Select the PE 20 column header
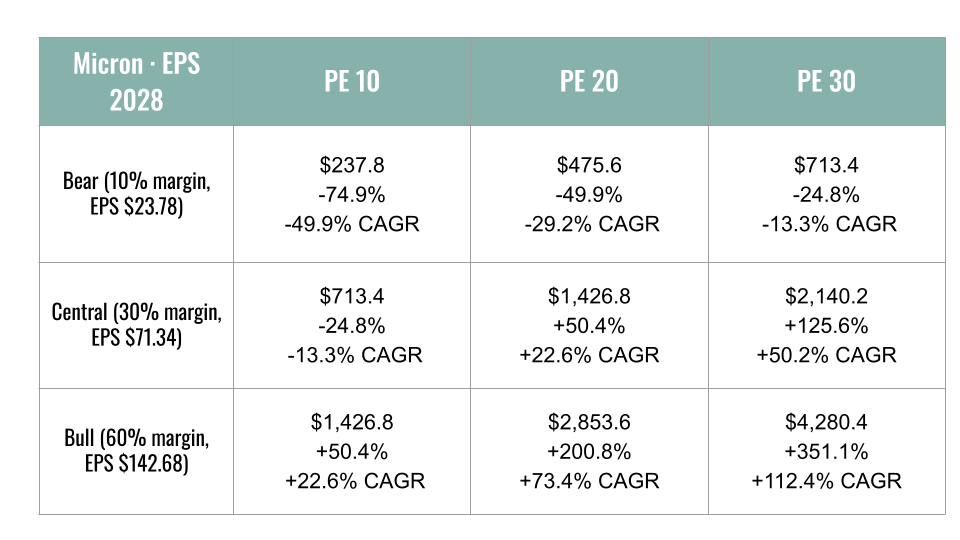The image size is (960, 540). click(589, 81)
